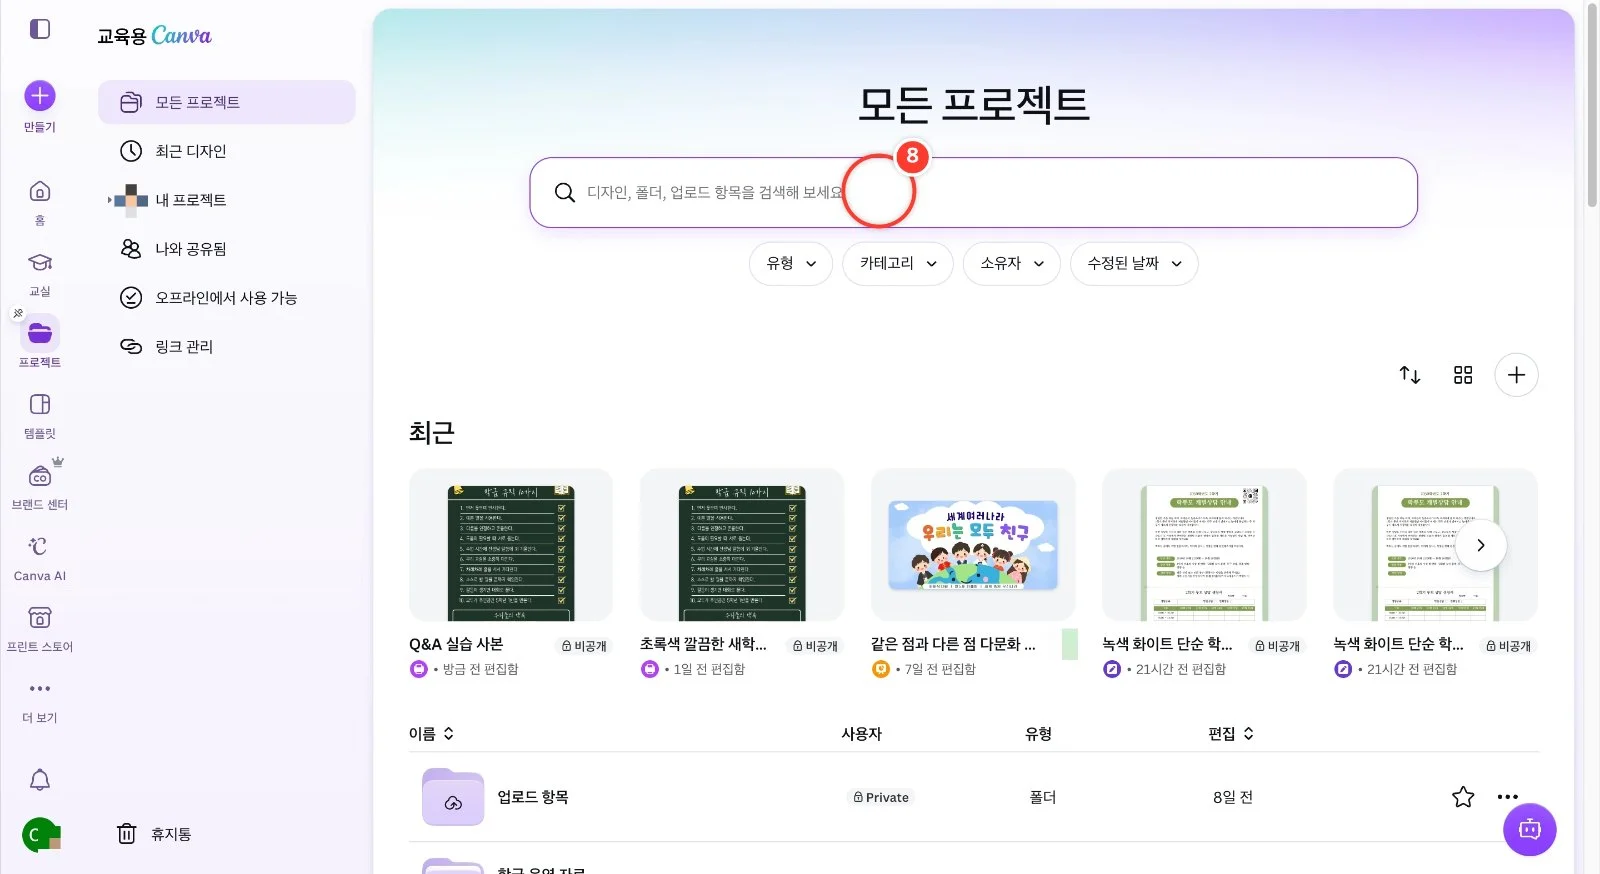
Task: Expand the 수정된 날짜 filter dropdown
Action: coord(1134,264)
